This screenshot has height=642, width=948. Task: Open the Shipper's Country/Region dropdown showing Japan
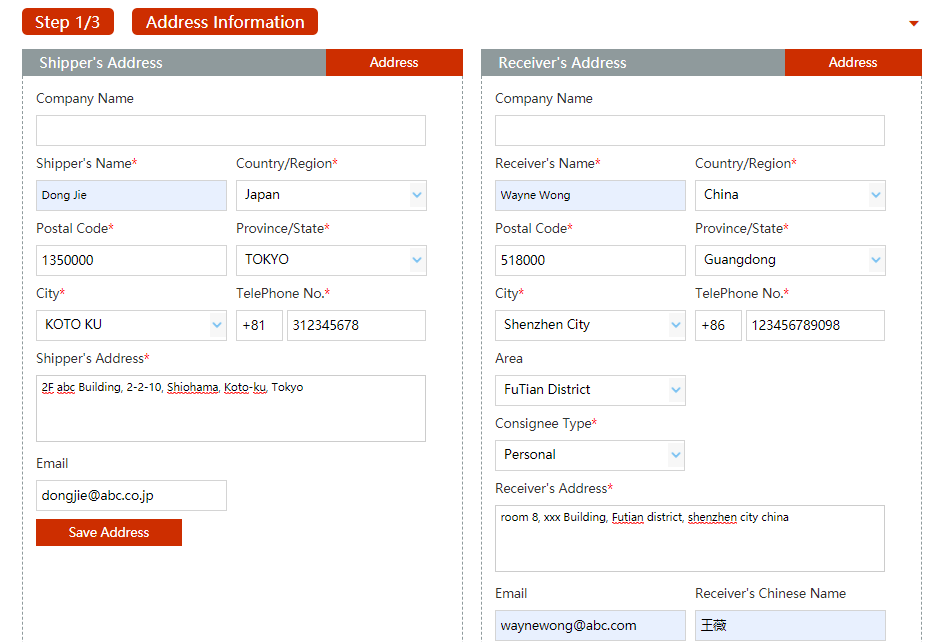(x=331, y=195)
